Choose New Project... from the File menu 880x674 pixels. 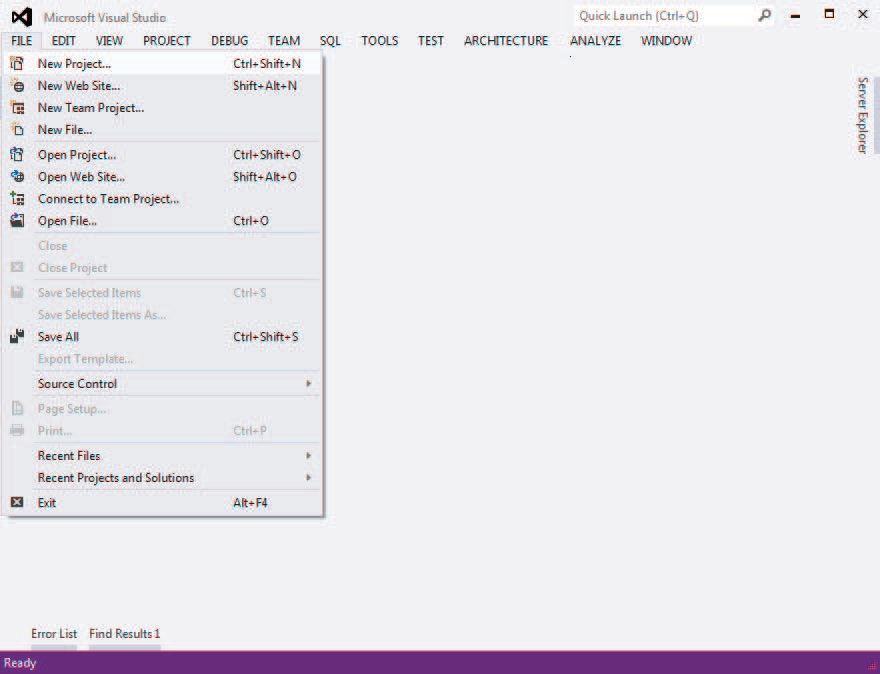[x=163, y=64]
